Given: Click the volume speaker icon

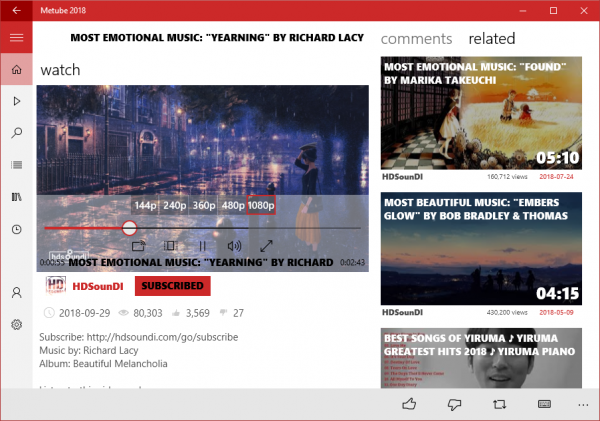Looking at the screenshot, I should click(234, 246).
